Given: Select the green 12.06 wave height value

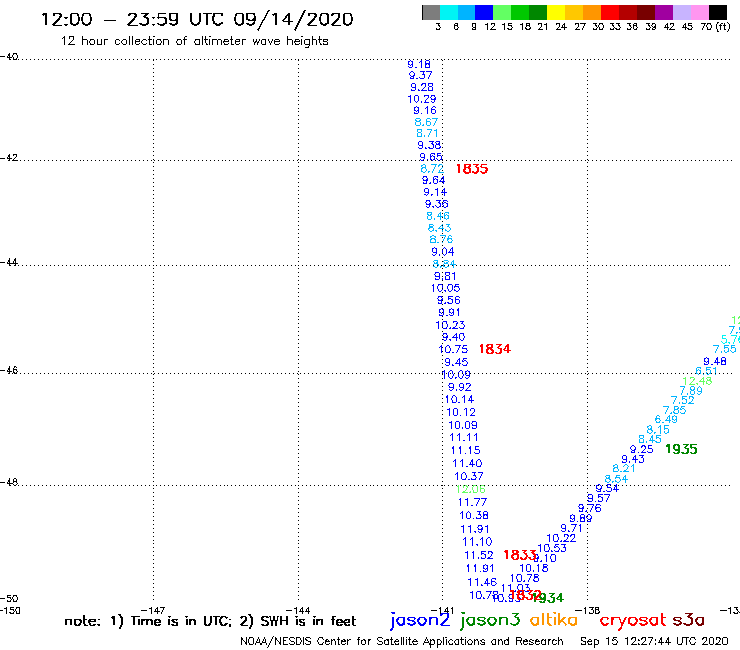Looking at the screenshot, I should [471, 490].
